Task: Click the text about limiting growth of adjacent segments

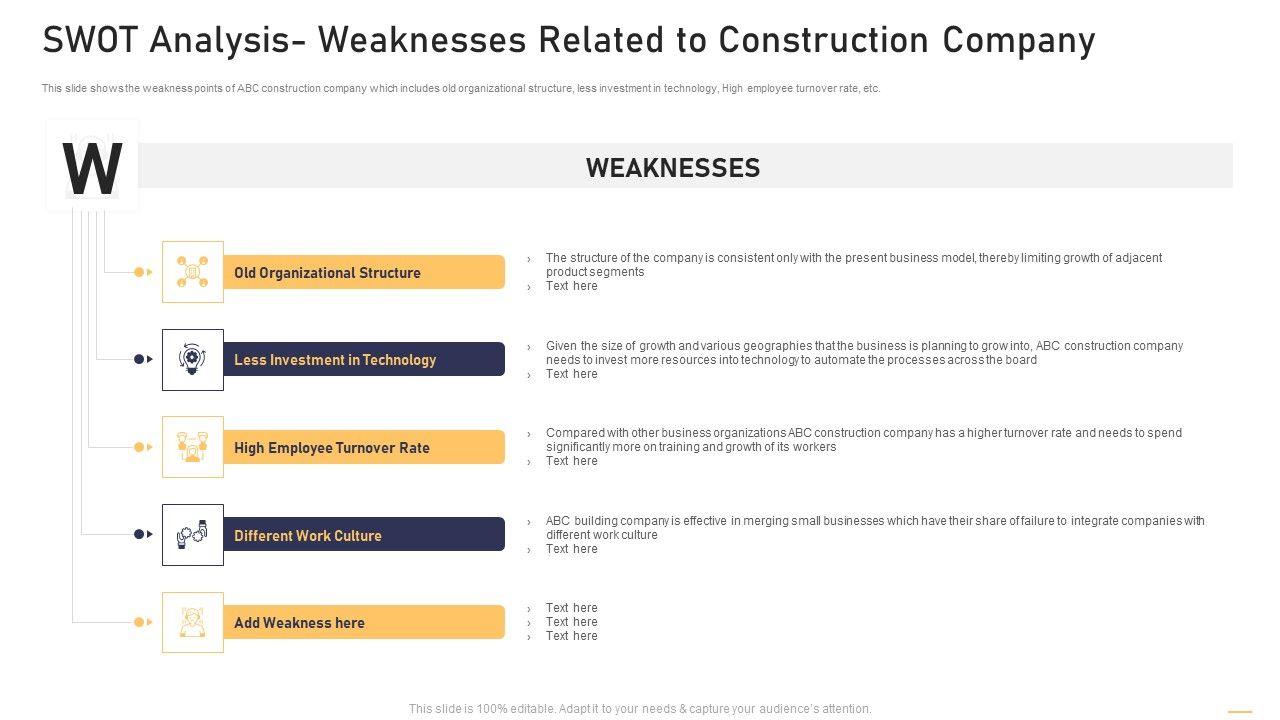Action: 853,264
